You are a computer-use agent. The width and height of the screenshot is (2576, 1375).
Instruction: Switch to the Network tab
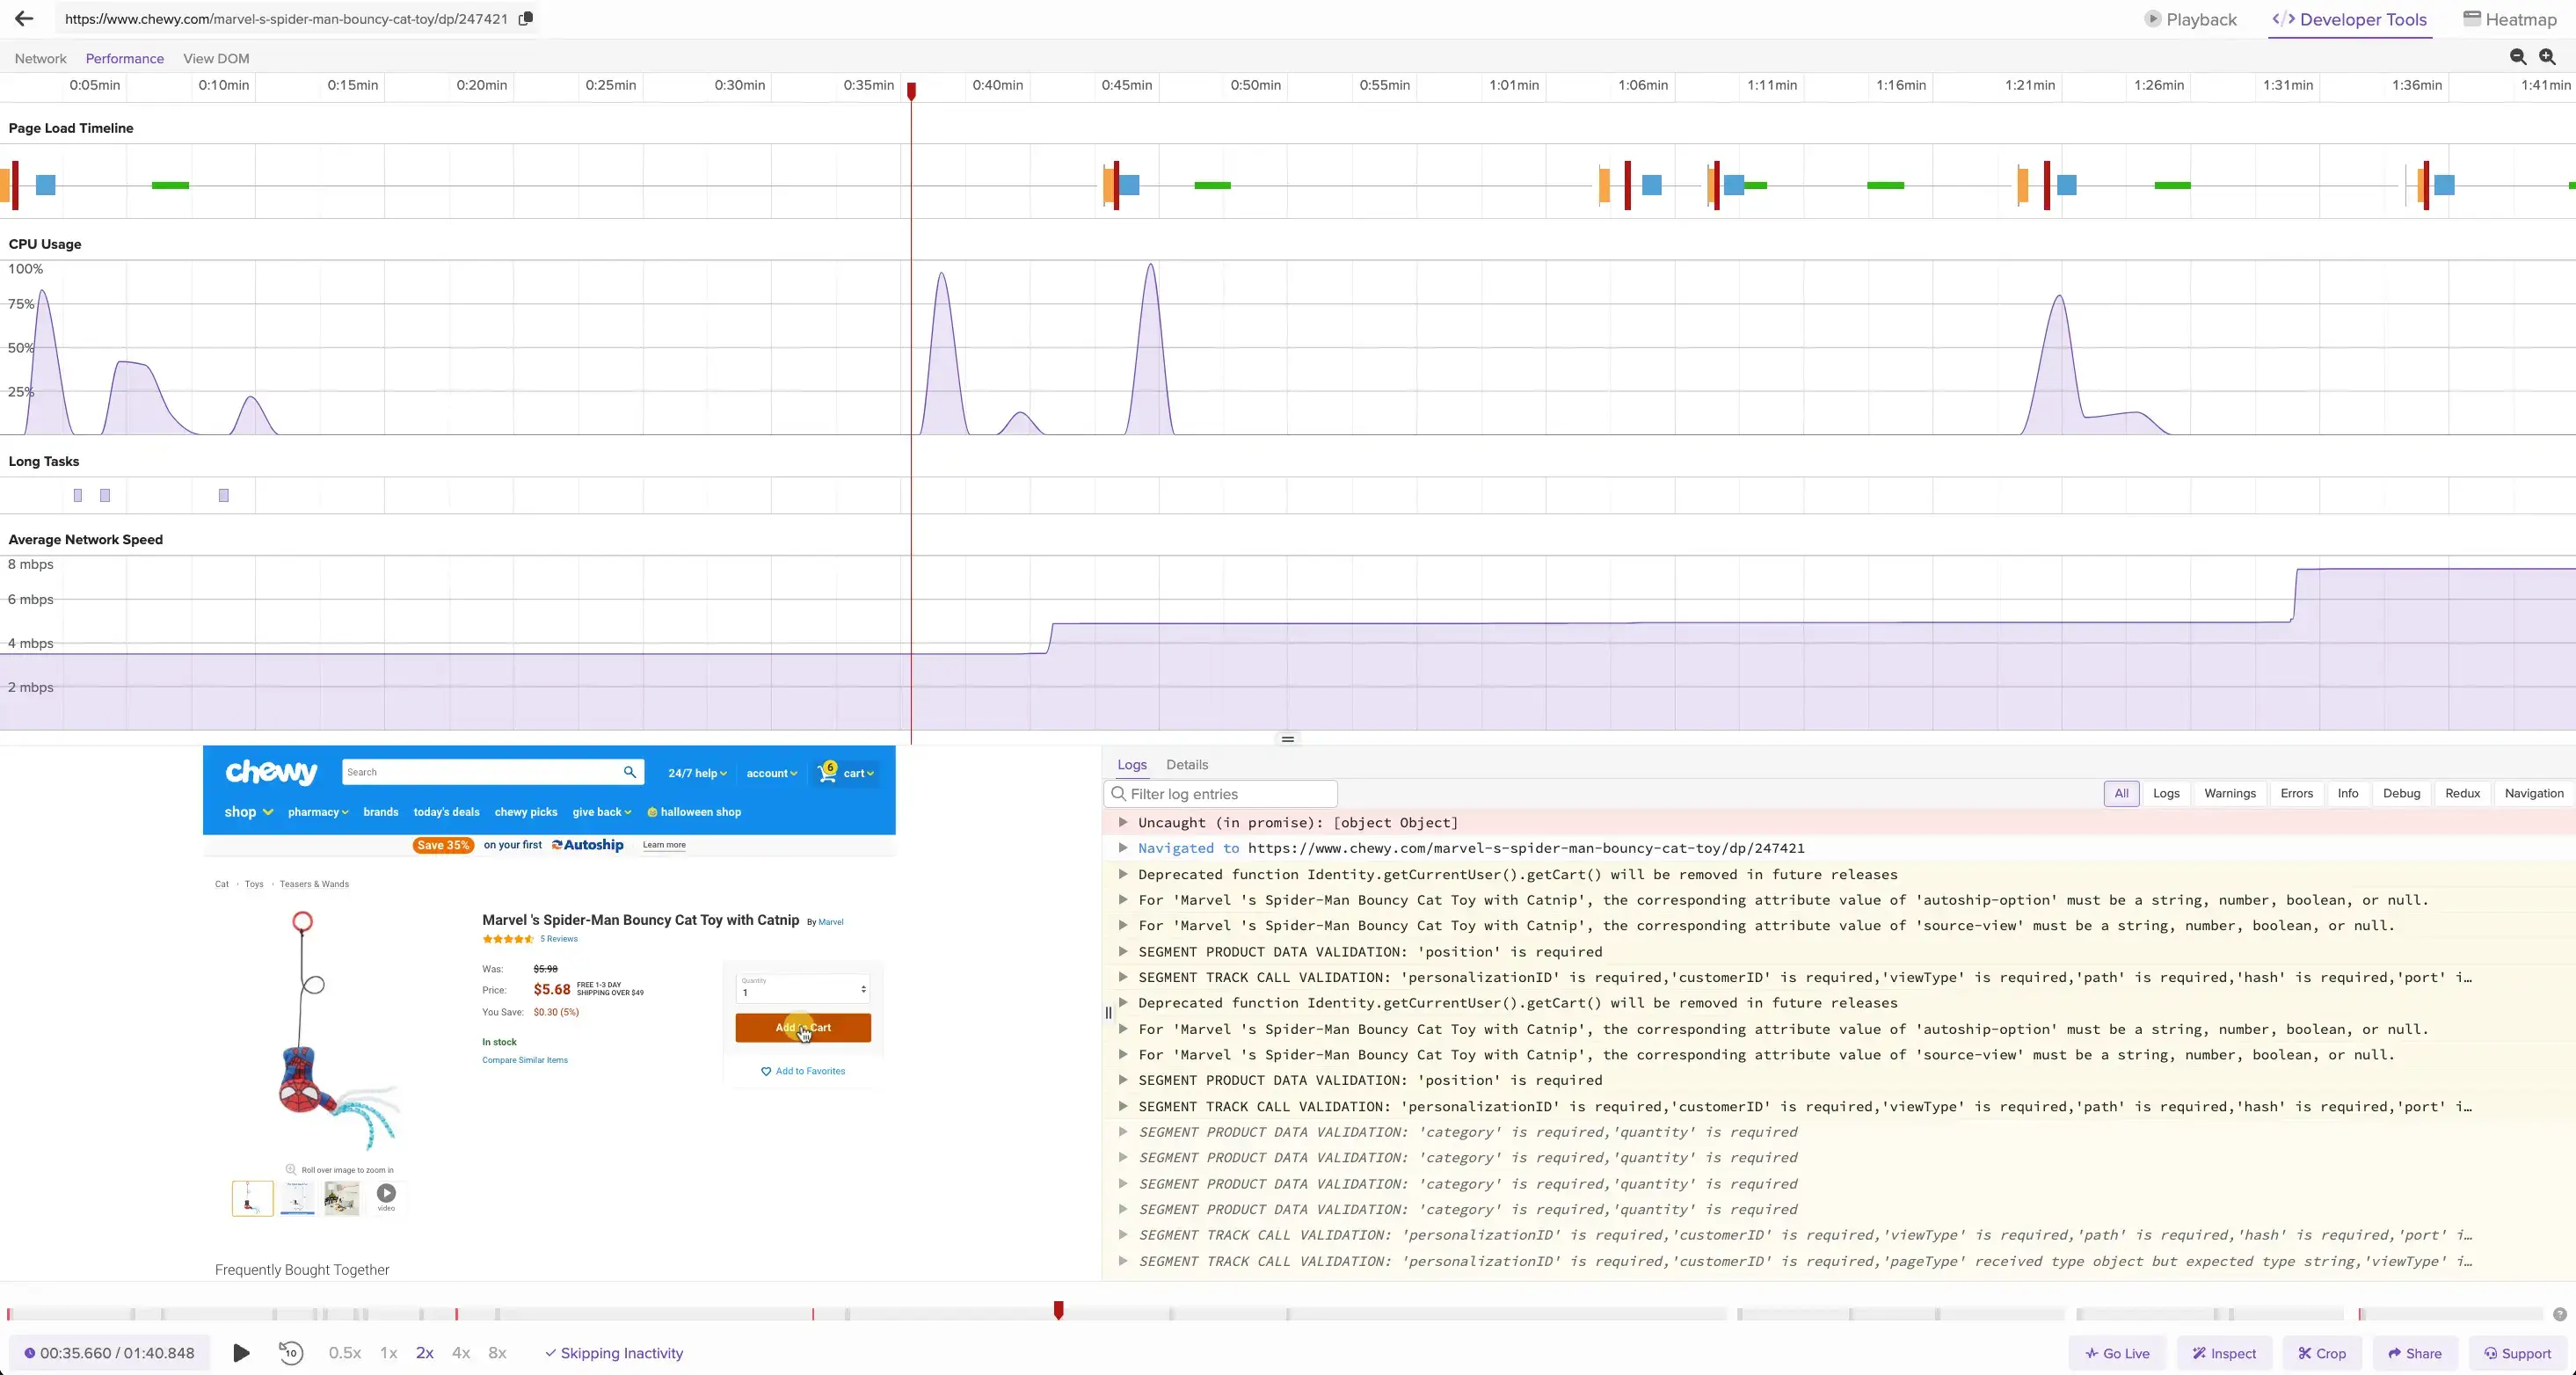40,58
